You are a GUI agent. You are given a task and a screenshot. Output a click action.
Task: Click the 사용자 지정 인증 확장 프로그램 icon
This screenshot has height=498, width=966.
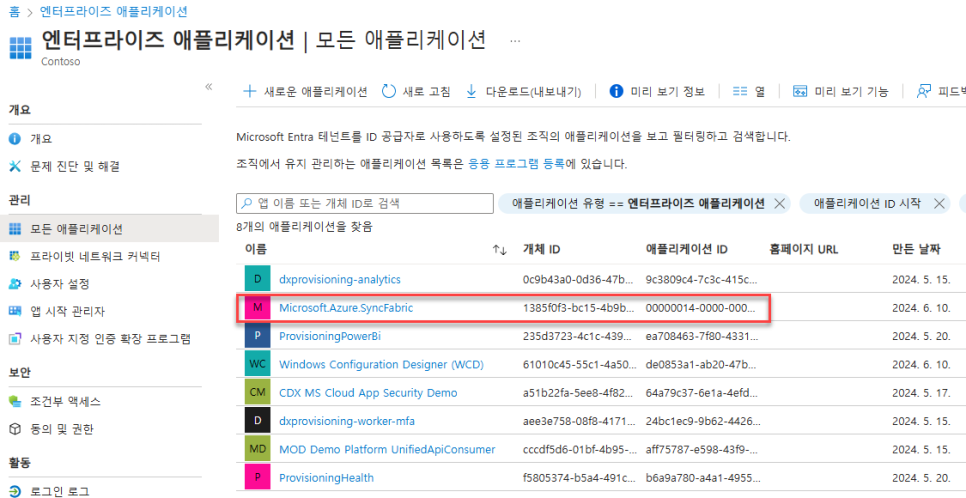tap(15, 338)
